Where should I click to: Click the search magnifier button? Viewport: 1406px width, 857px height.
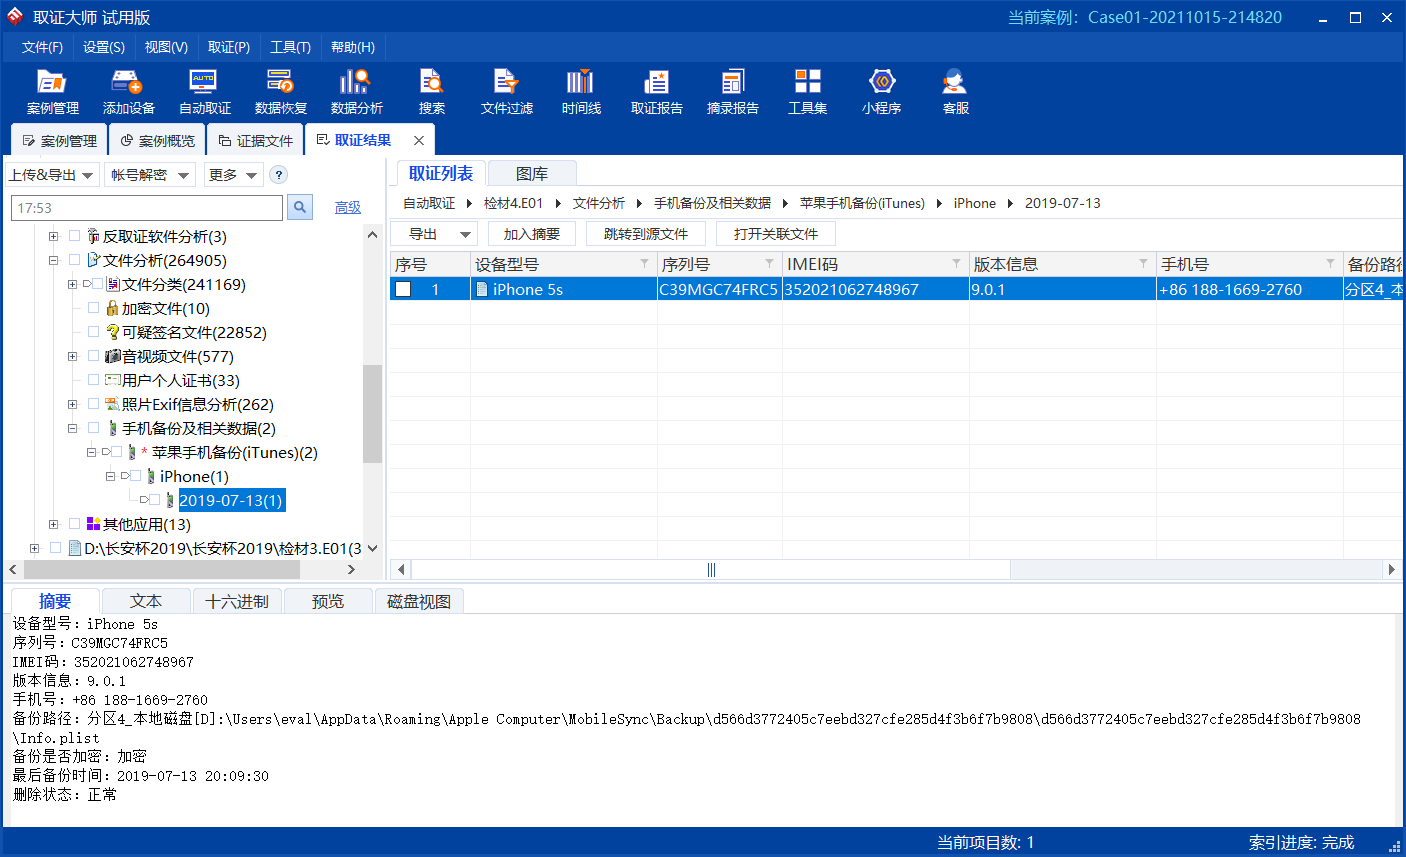pos(300,207)
